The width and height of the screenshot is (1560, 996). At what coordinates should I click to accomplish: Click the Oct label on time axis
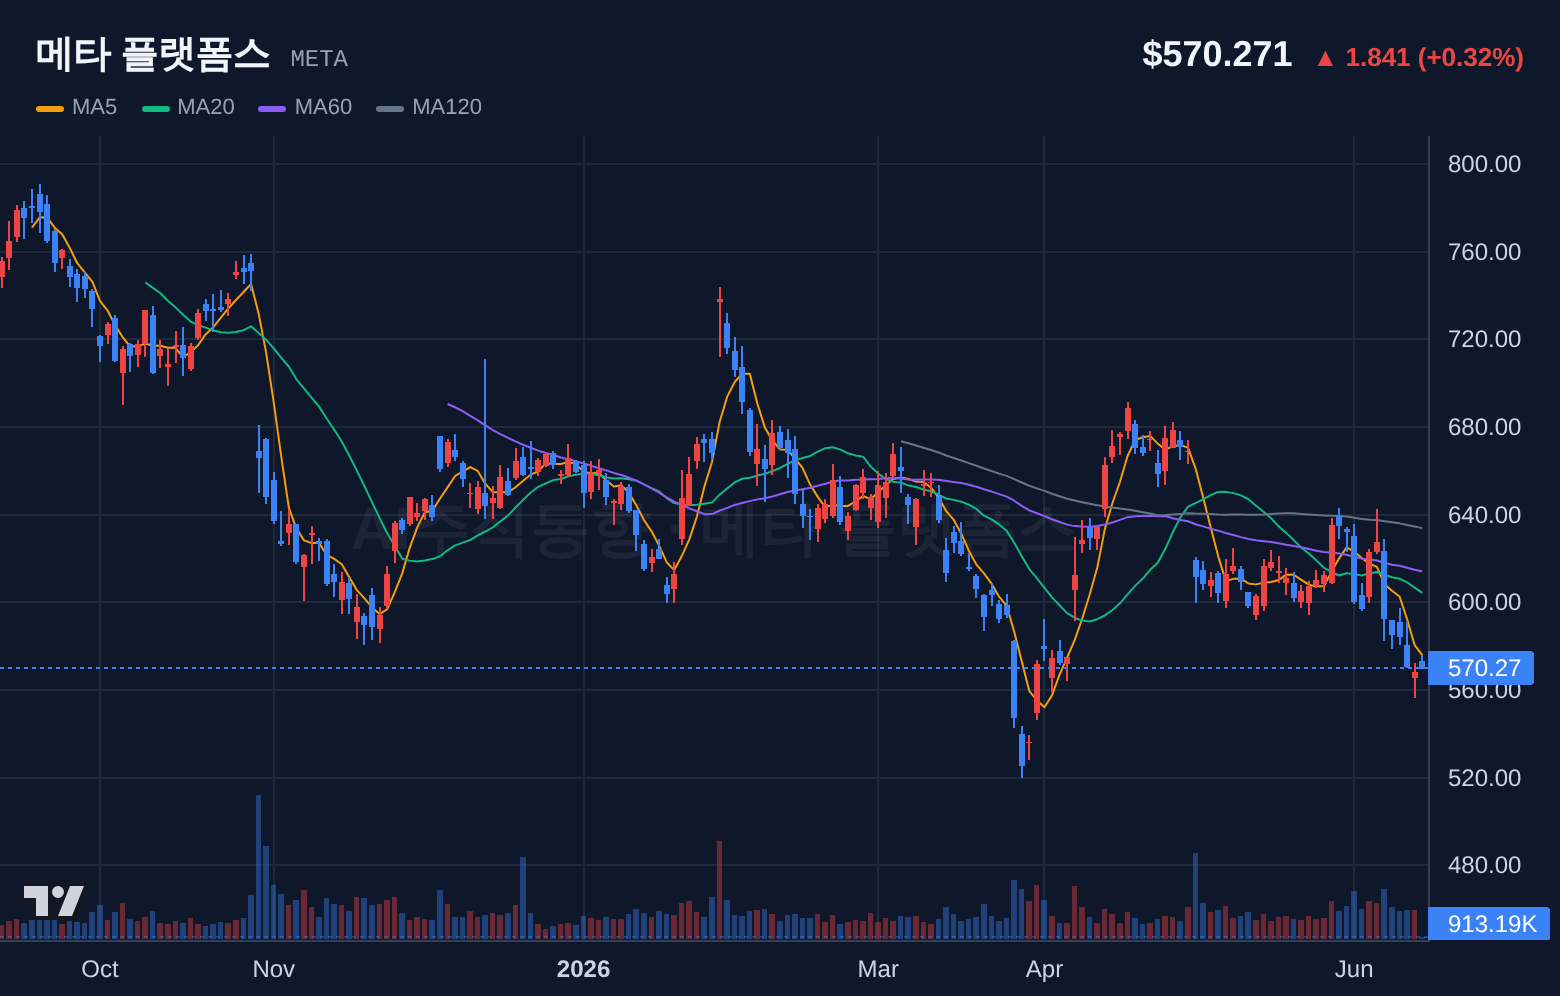(x=100, y=969)
